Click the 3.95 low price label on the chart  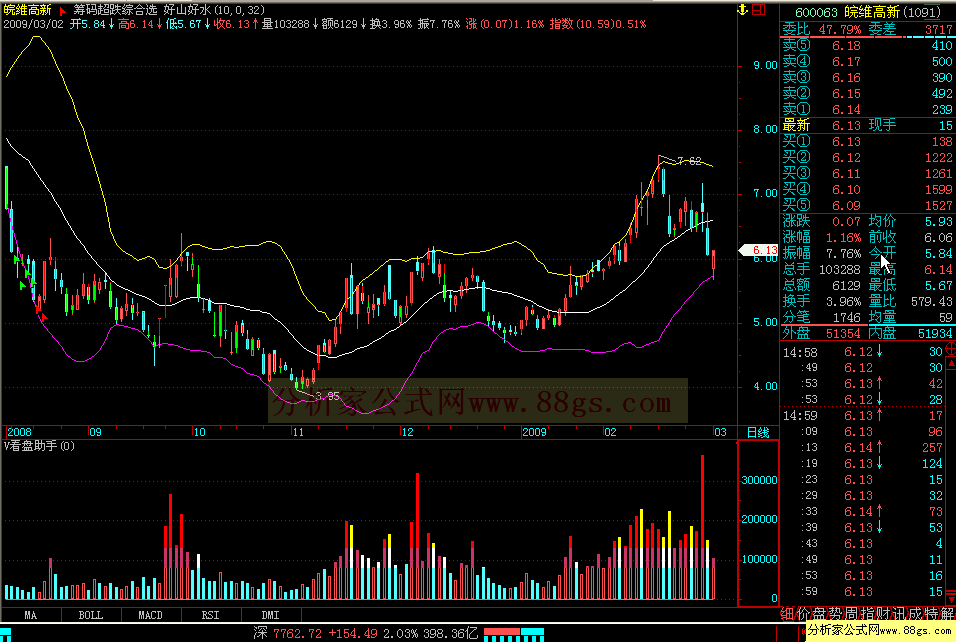[327, 396]
